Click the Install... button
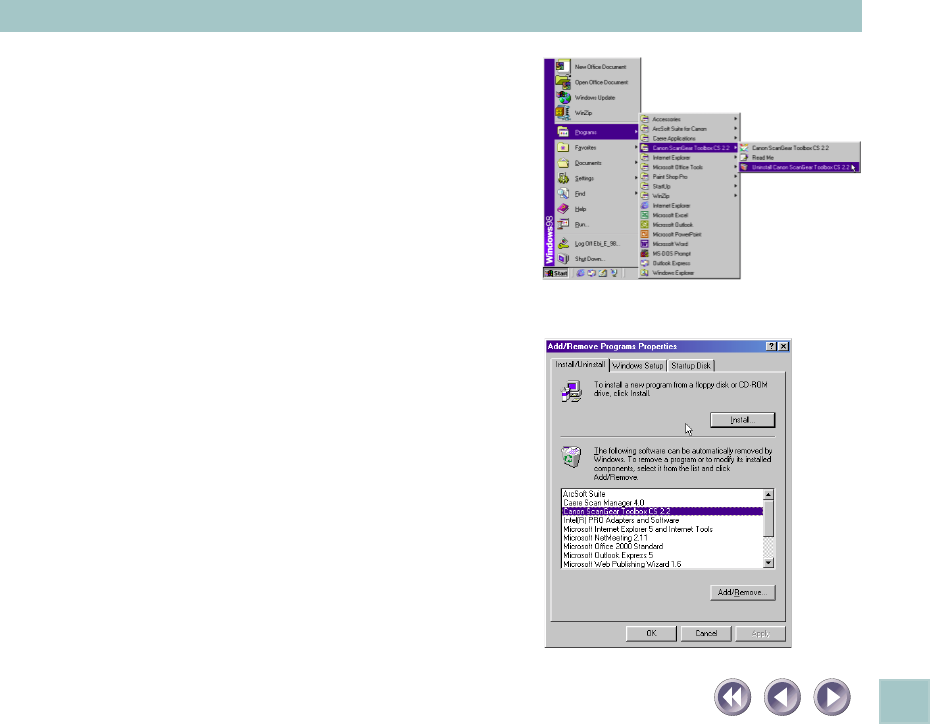The width and height of the screenshot is (930, 724). click(x=743, y=420)
